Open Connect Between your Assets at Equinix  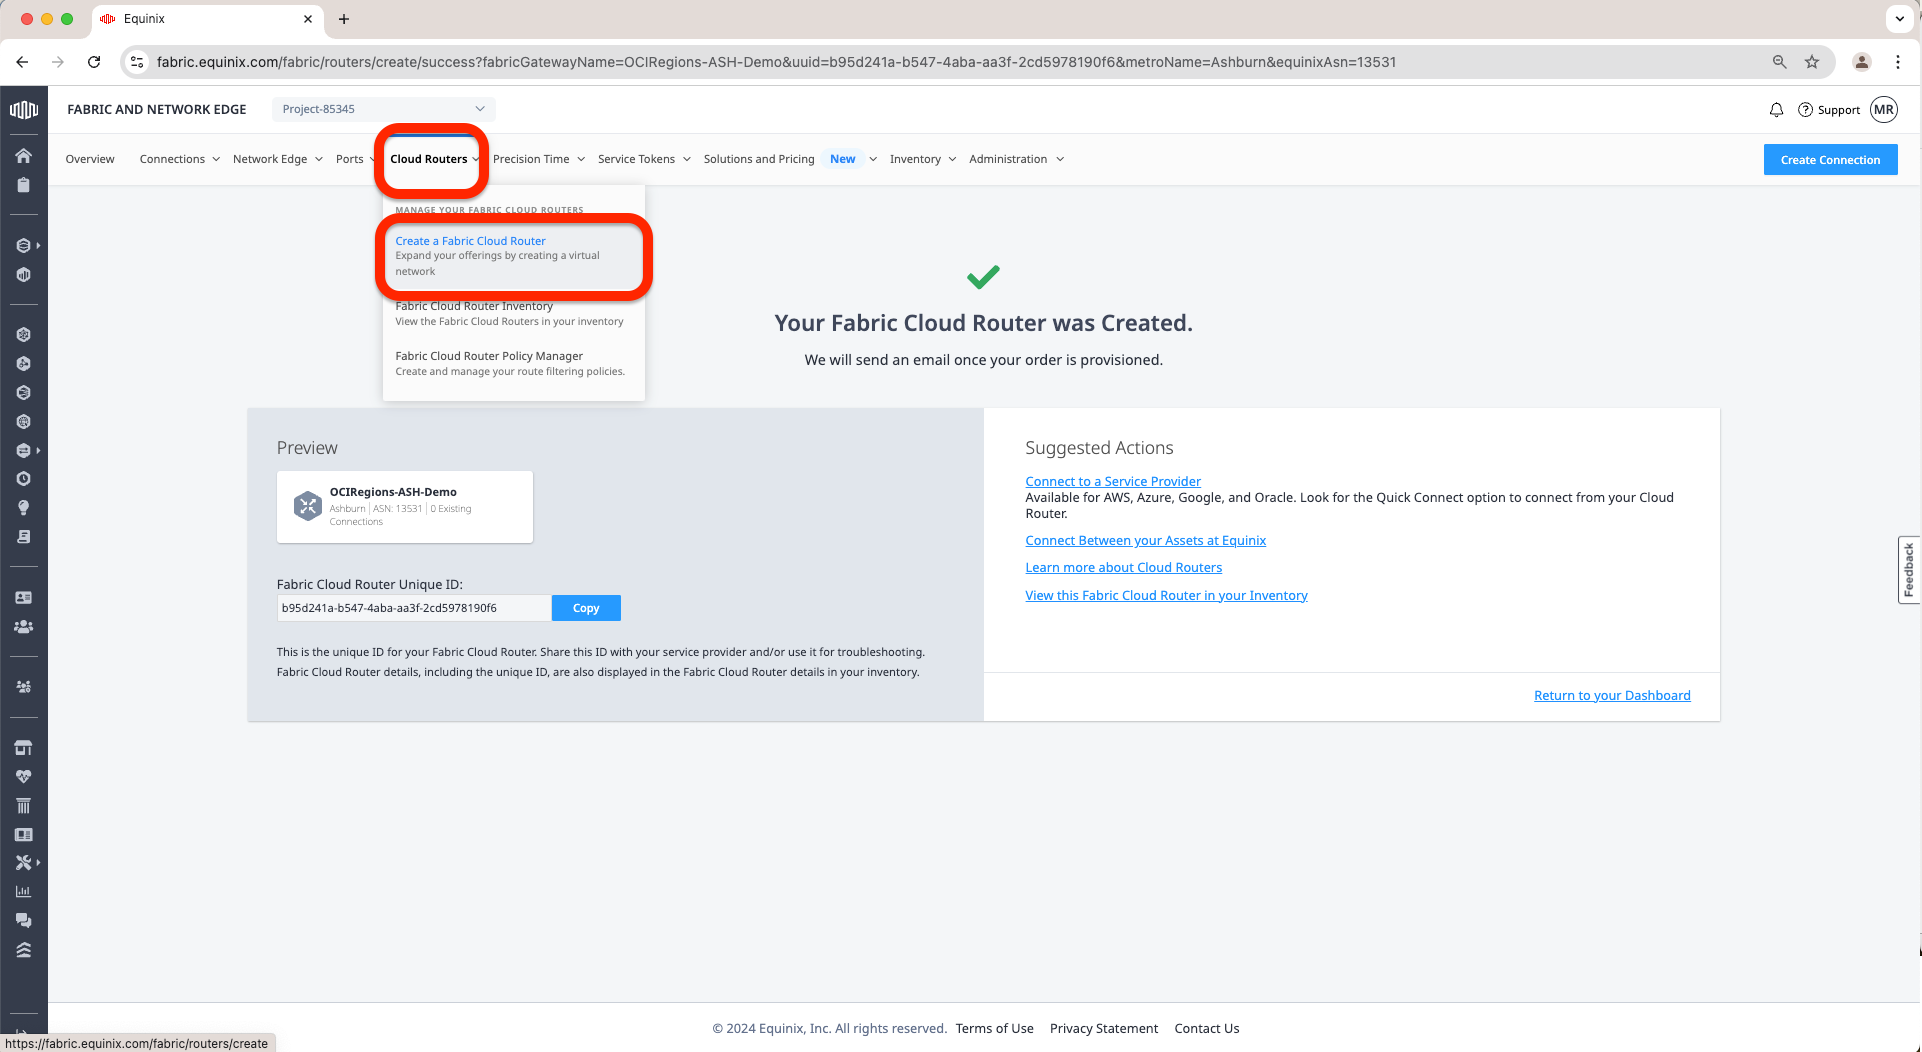click(1145, 540)
